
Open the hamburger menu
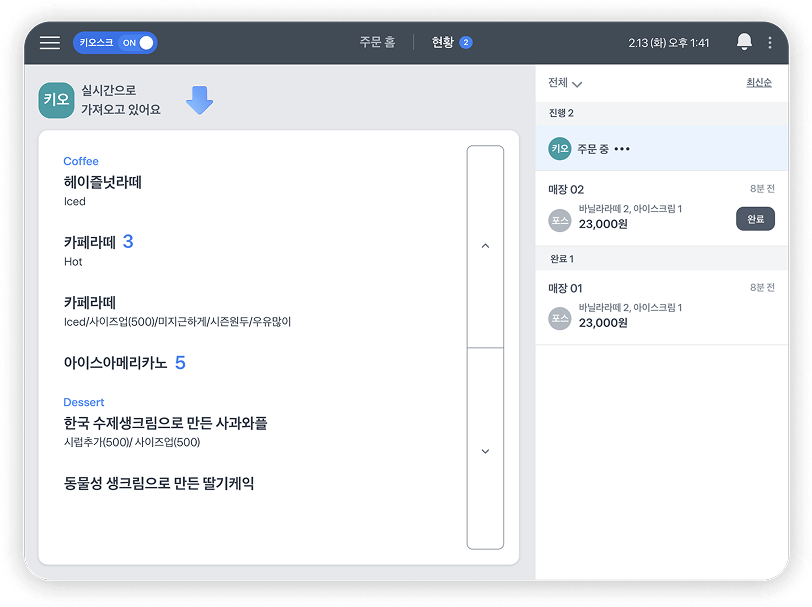(x=50, y=43)
